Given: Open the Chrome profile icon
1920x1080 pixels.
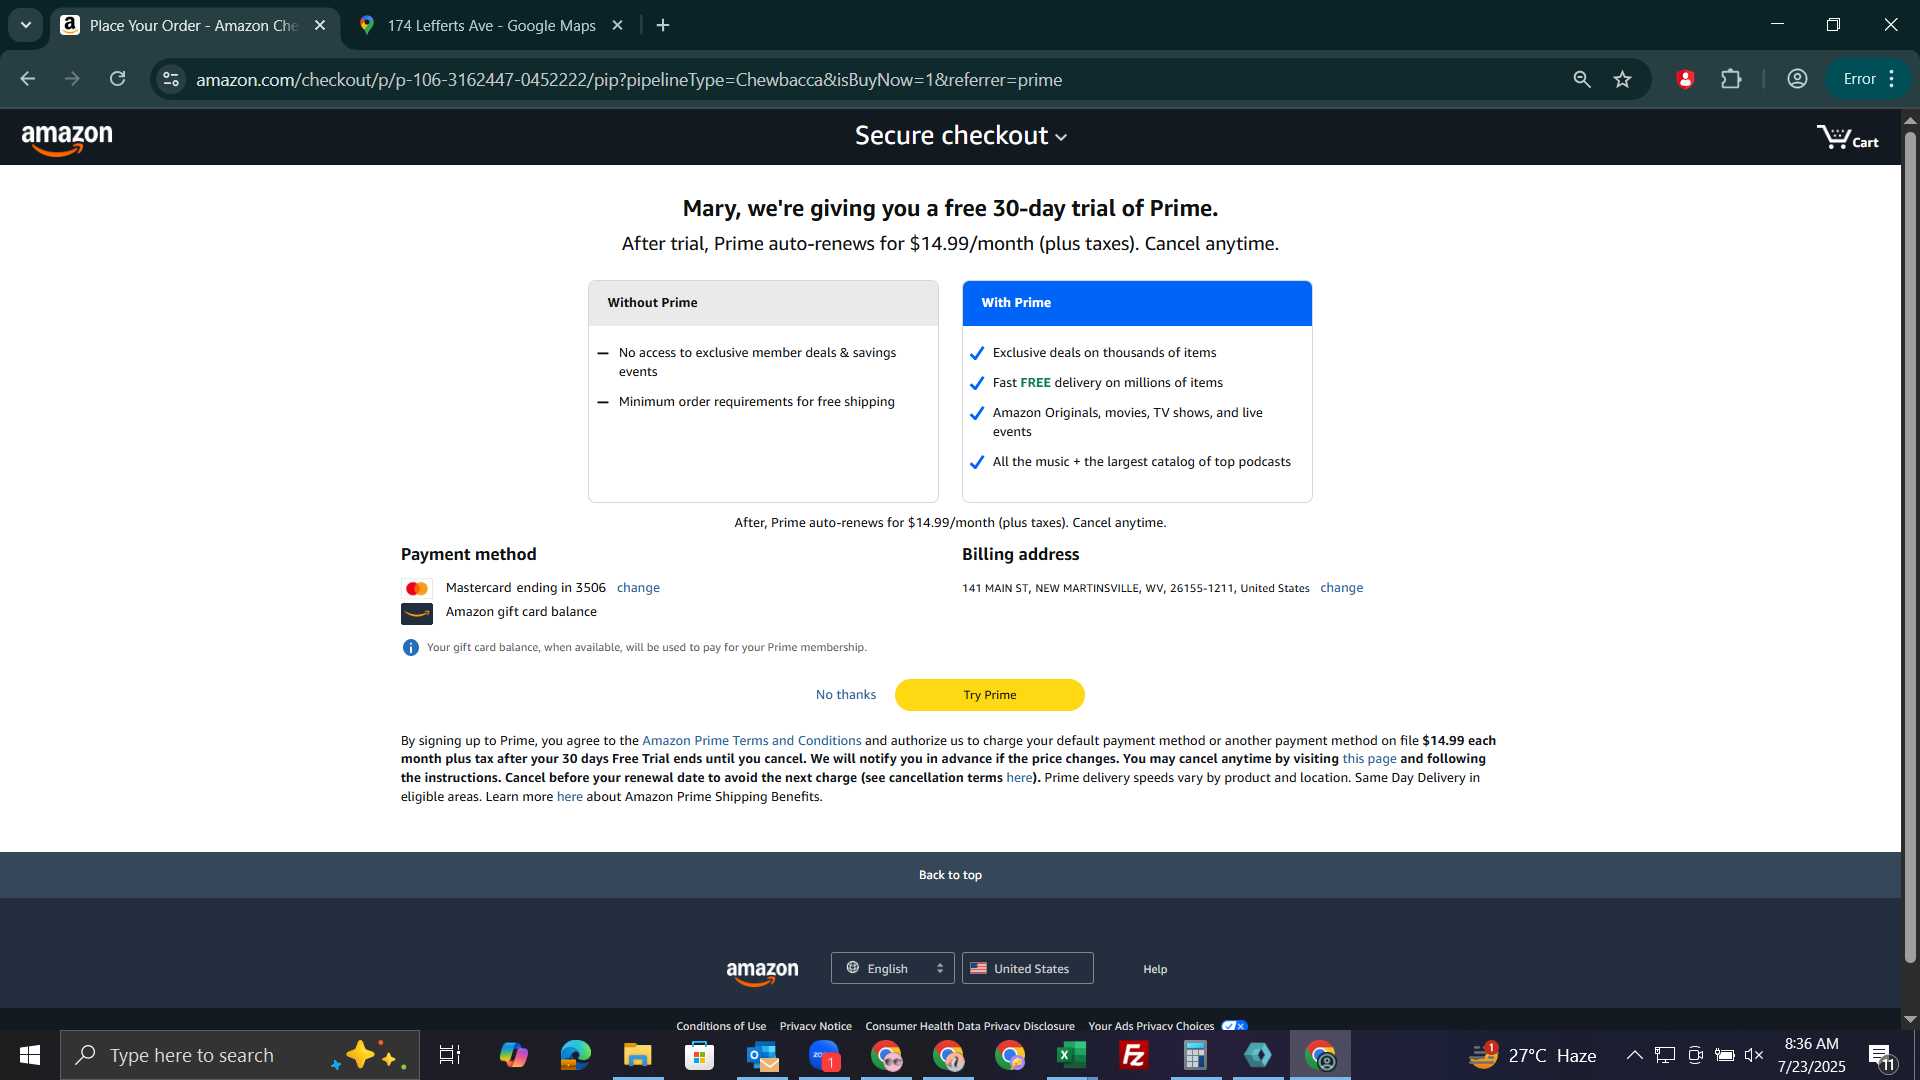Looking at the screenshot, I should coord(1797,79).
